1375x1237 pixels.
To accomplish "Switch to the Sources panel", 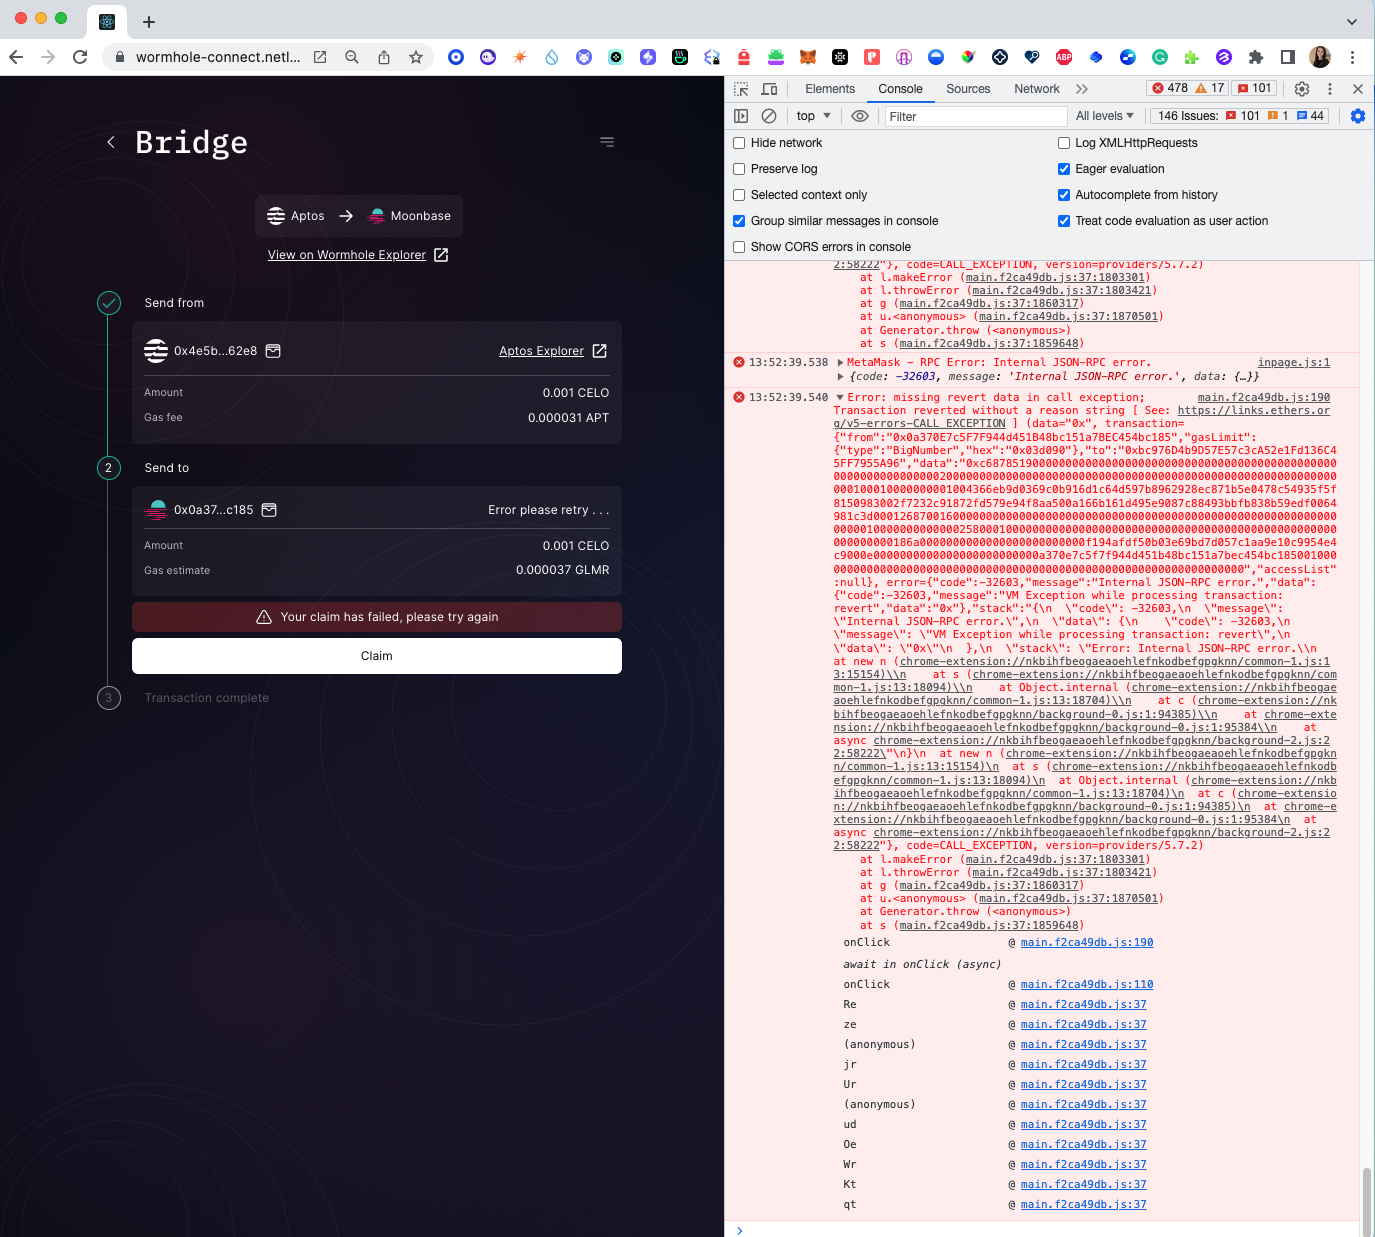I will (x=967, y=88).
